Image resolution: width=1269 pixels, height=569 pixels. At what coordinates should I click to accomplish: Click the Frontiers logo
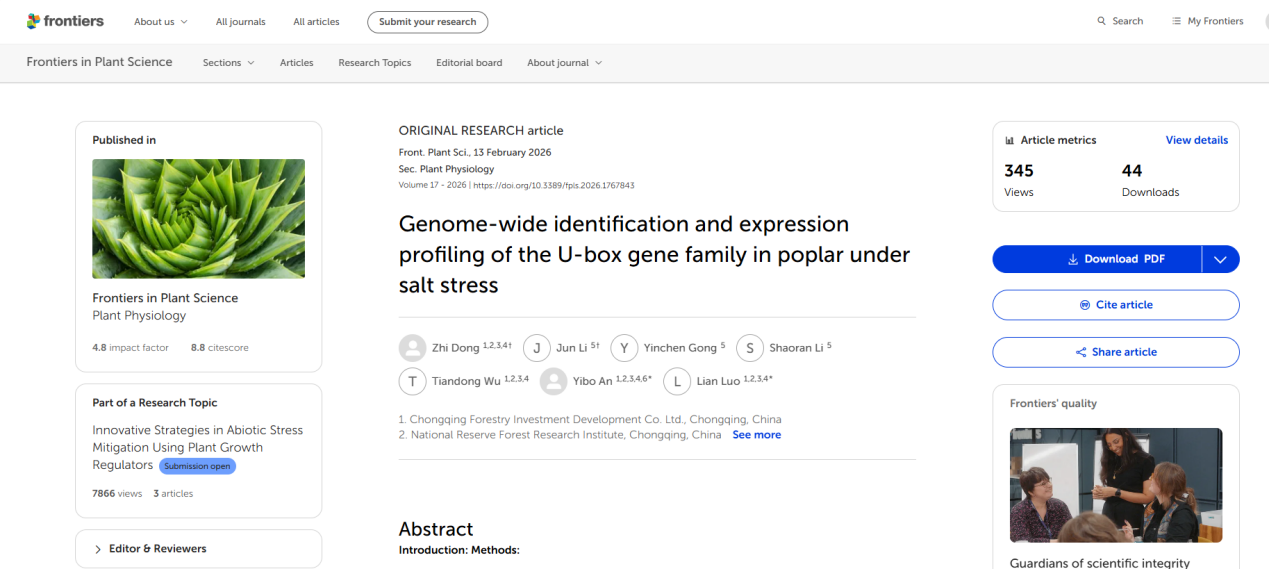click(65, 21)
